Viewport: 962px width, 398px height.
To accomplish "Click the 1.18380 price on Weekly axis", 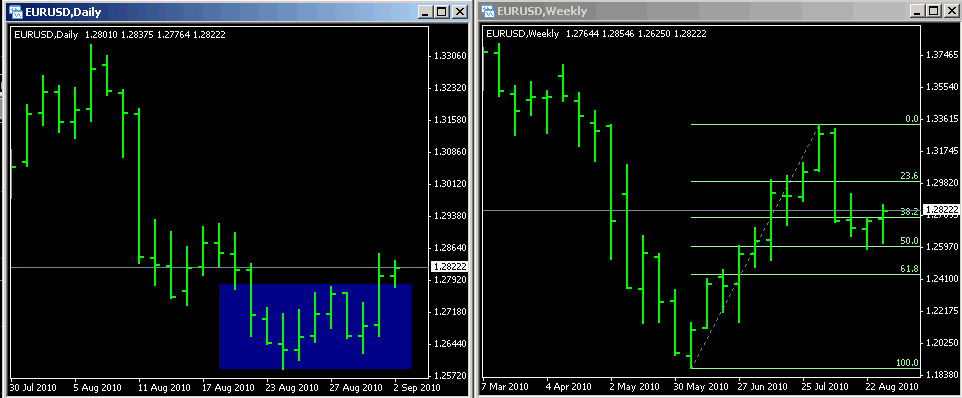I will (x=941, y=374).
